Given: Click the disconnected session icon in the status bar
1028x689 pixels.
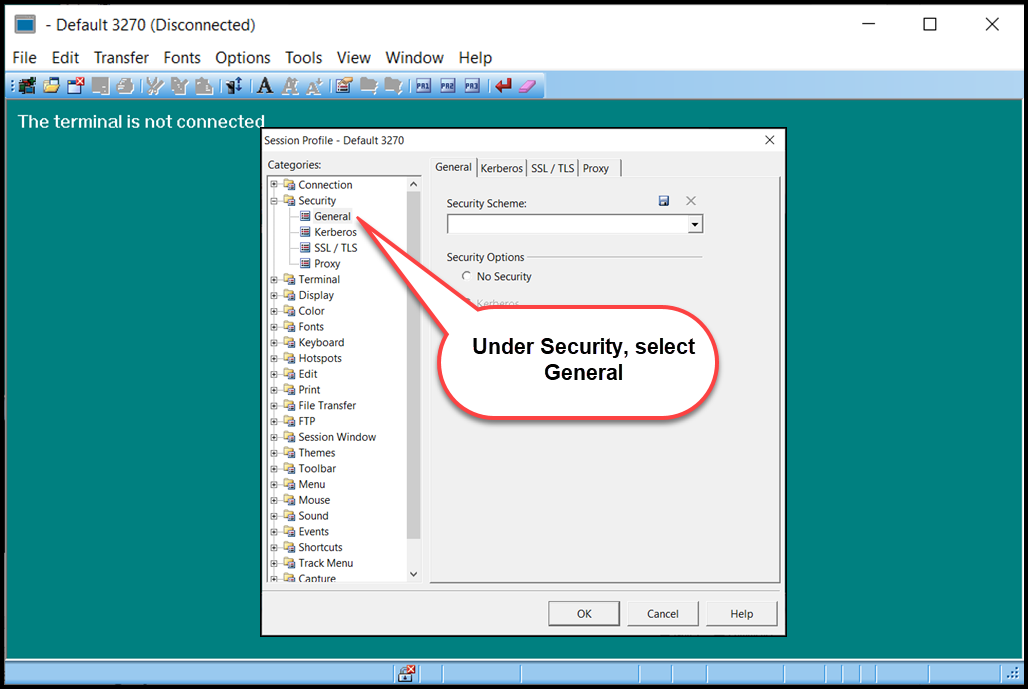Looking at the screenshot, I should click(407, 673).
